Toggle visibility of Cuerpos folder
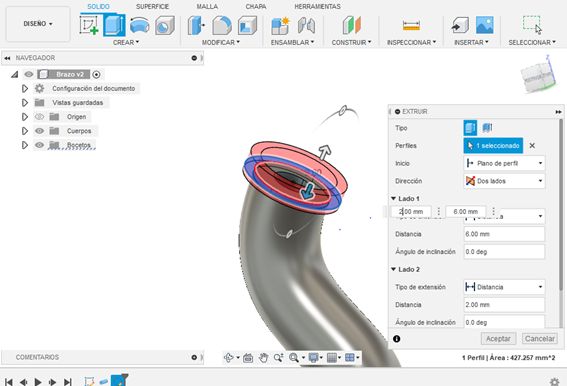567x386 pixels. tap(39, 131)
